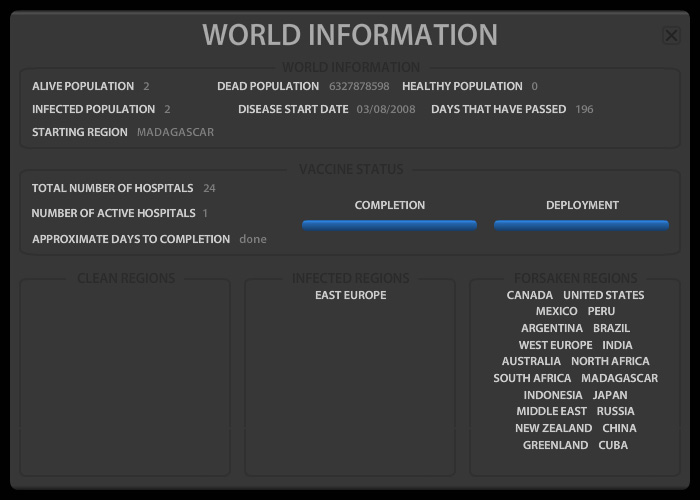Select West Europe in Forsaken Regions
700x500 pixels.
click(x=555, y=345)
